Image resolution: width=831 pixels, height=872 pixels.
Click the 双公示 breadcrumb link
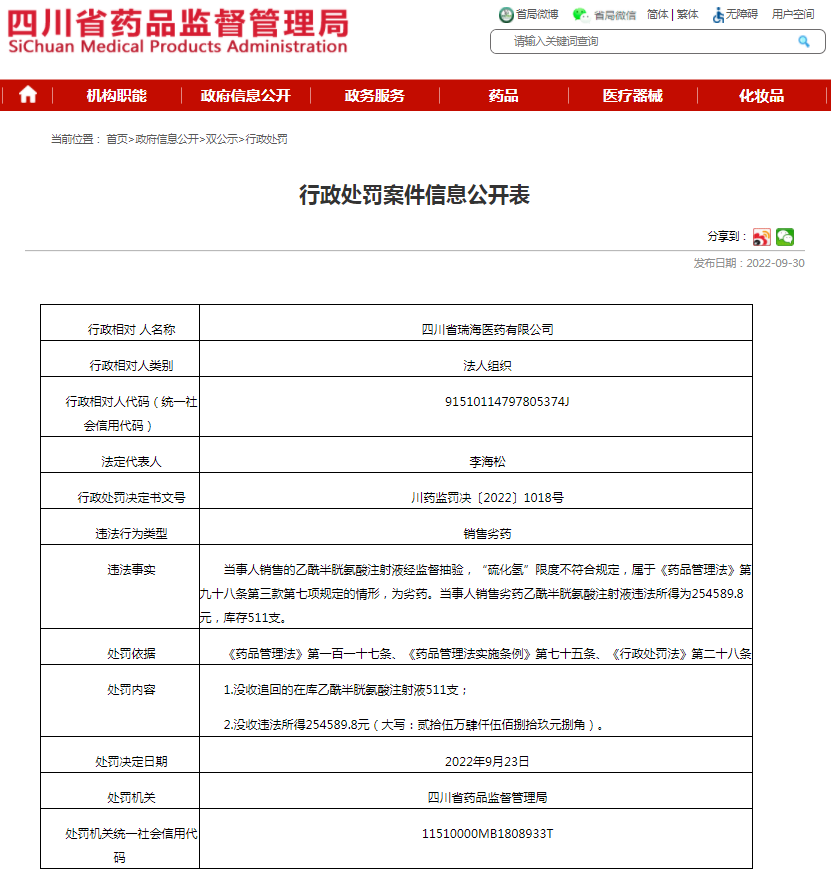(221, 139)
